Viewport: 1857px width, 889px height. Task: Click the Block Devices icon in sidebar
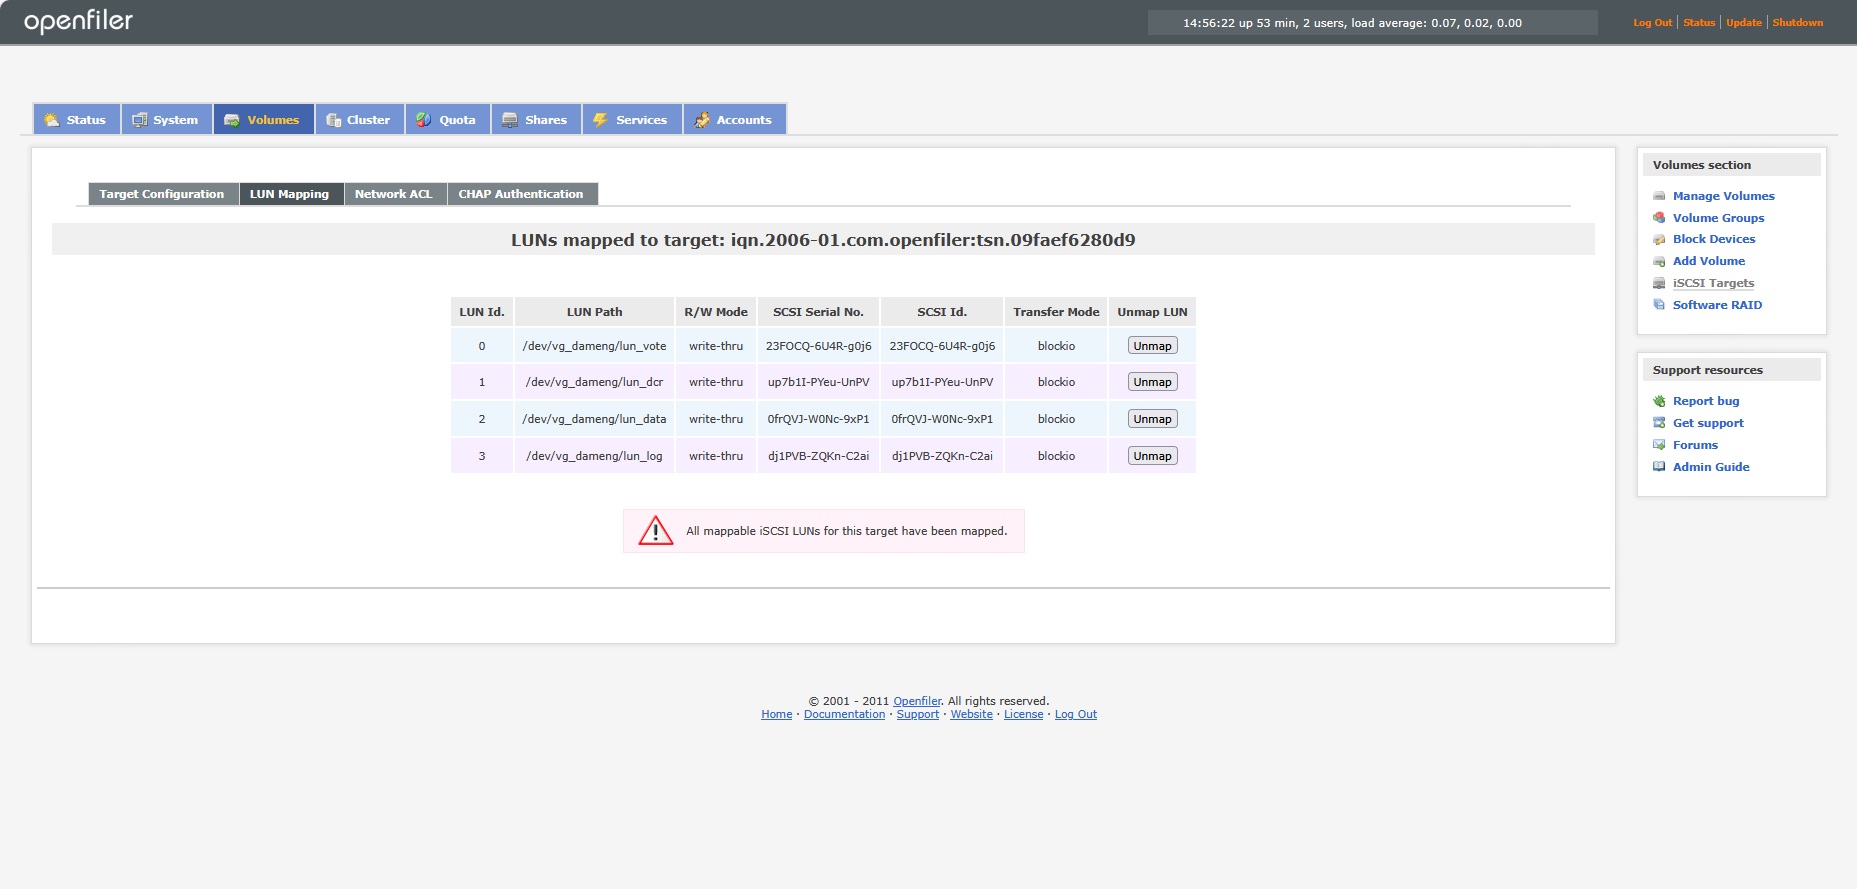[x=1659, y=239]
